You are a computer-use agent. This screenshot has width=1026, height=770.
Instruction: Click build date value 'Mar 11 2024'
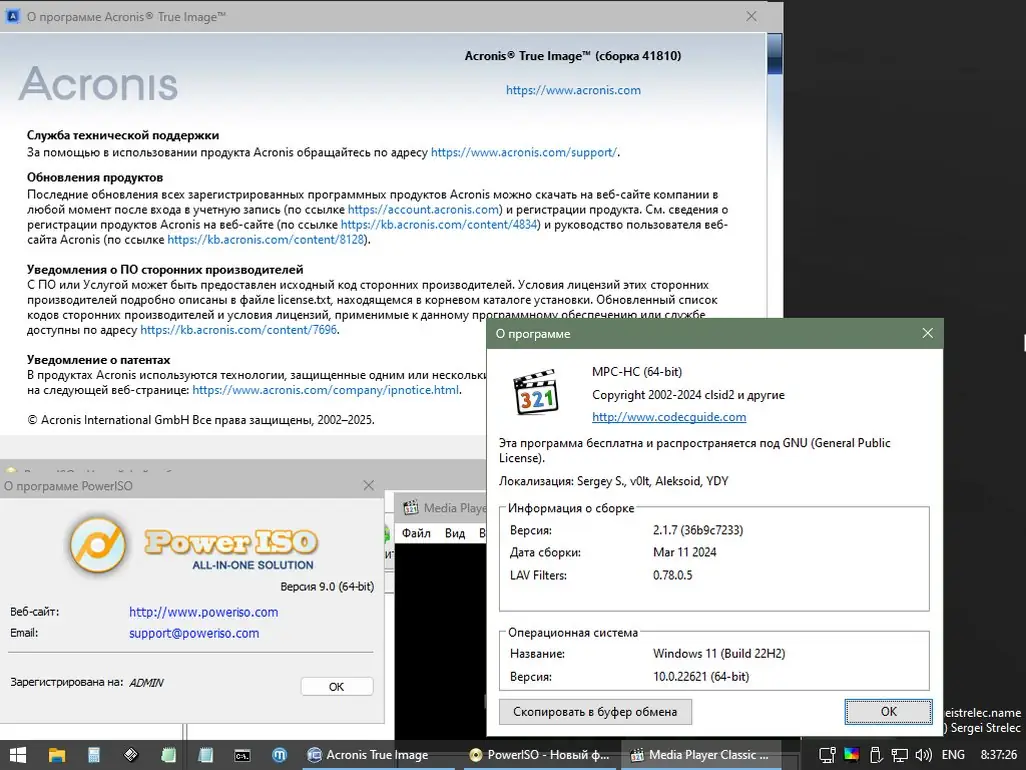[684, 552]
